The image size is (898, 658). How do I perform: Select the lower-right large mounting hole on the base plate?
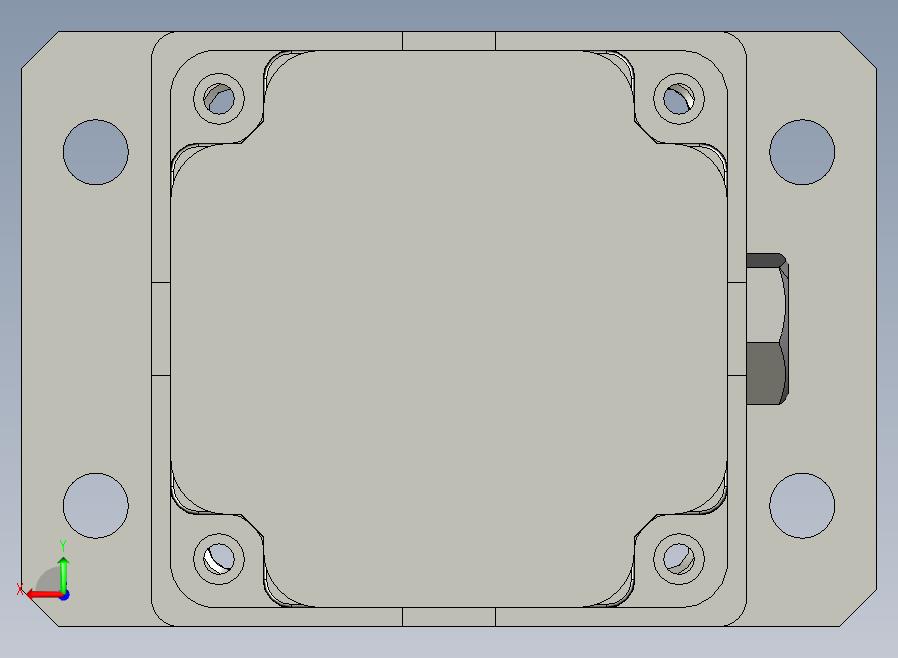[x=802, y=506]
